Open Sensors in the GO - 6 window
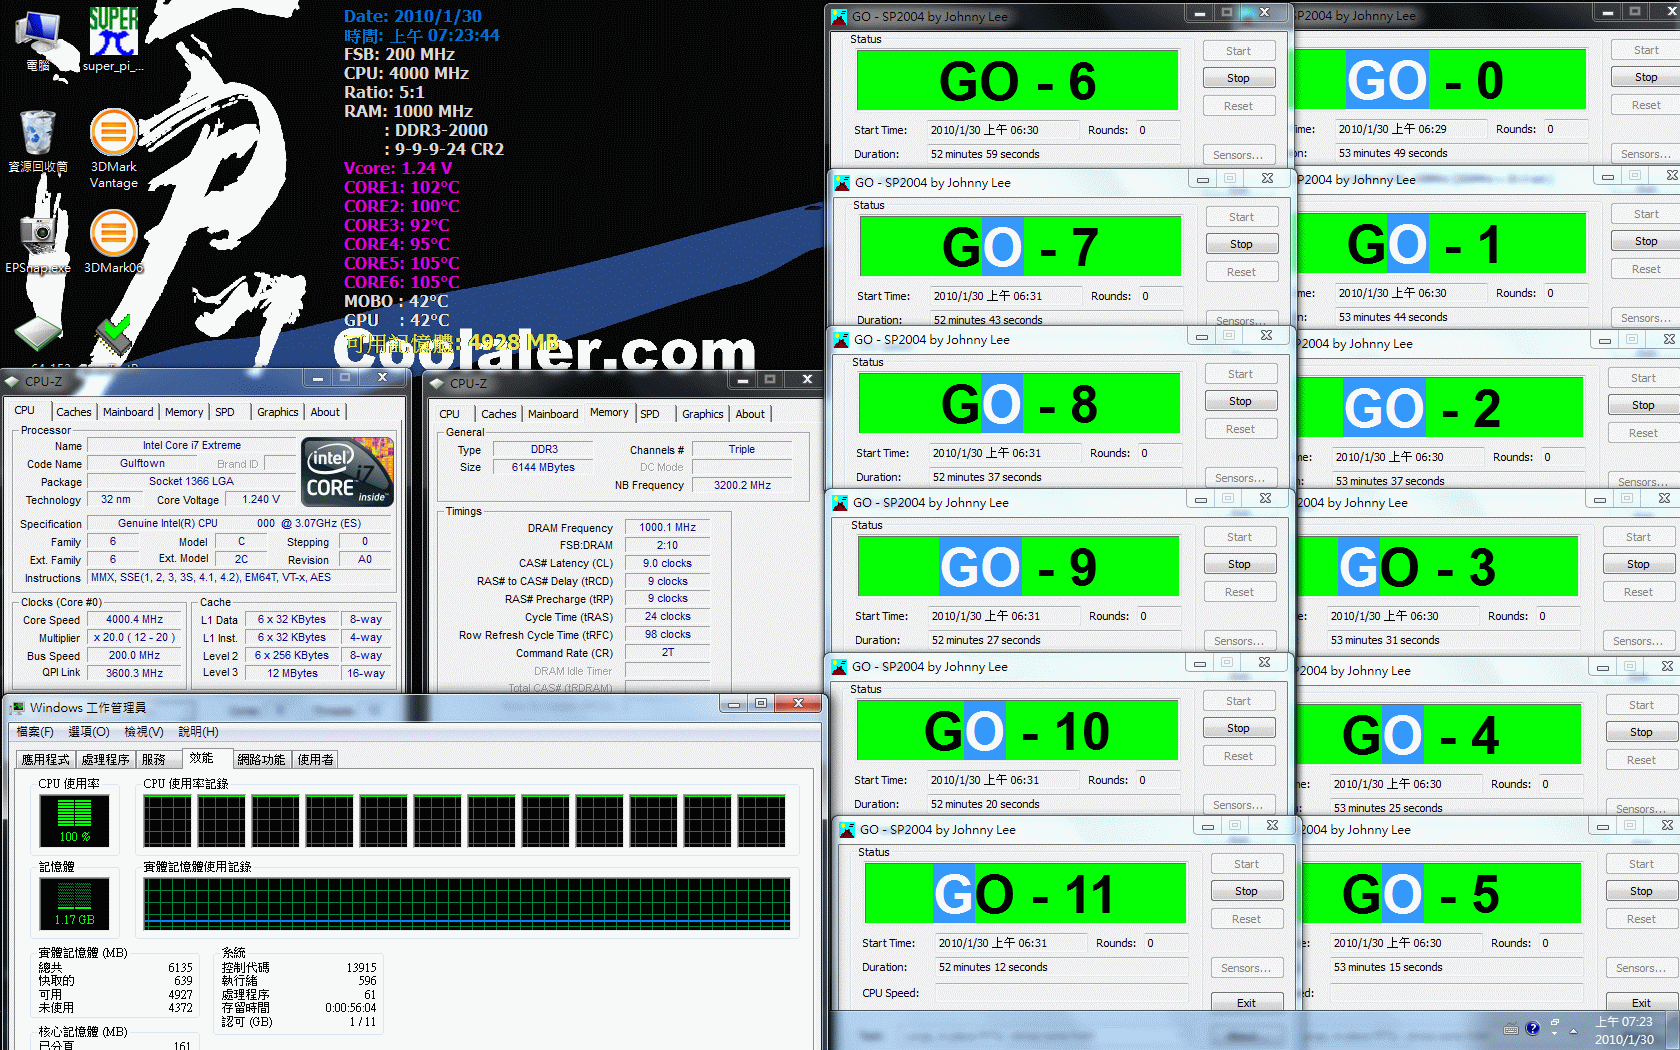The image size is (1680, 1050). tap(1238, 155)
